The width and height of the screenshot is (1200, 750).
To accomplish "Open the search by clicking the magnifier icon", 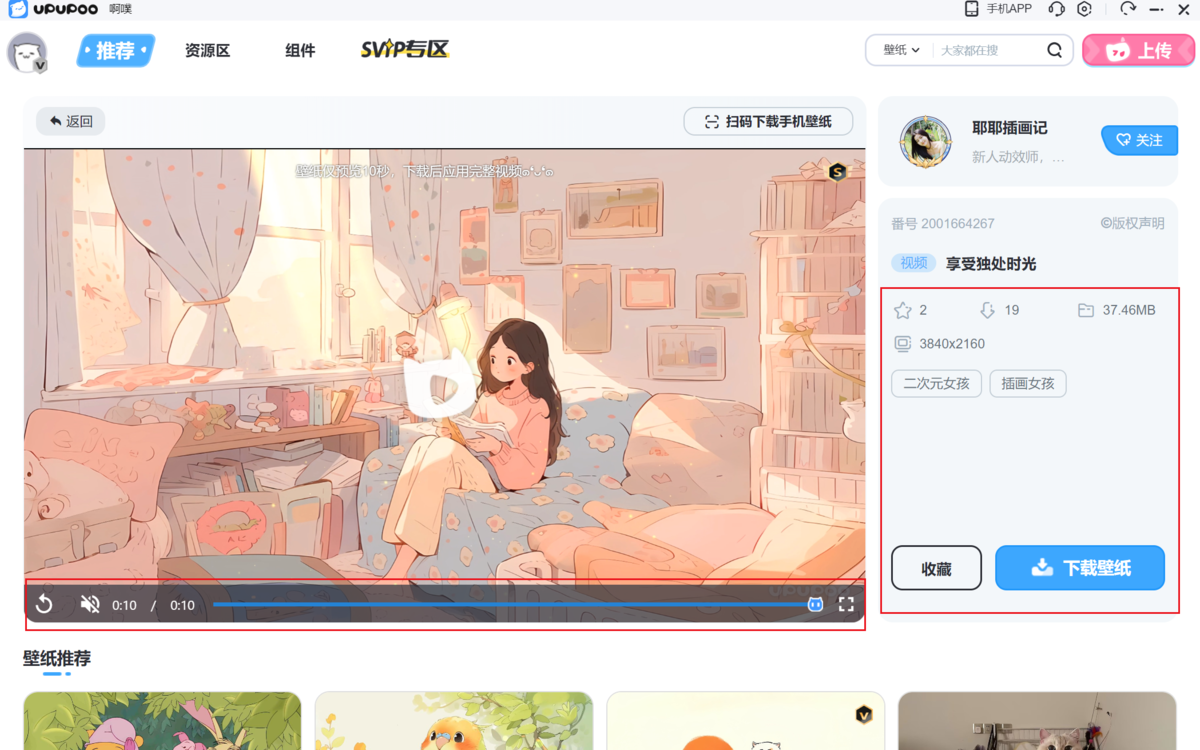I will coord(1055,50).
